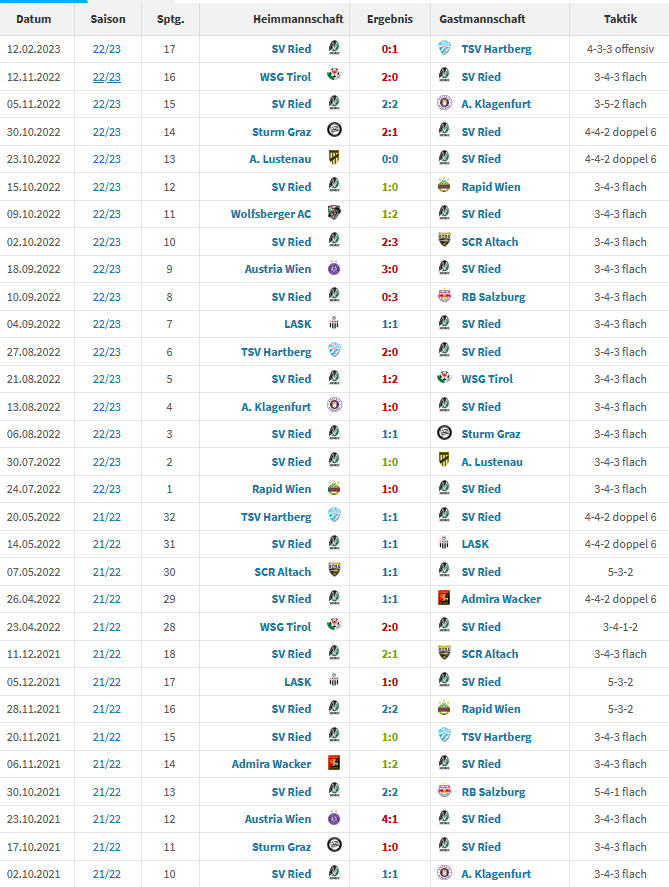Sort by Taktik column header
Screen dimensions: 669x887
(x=620, y=19)
